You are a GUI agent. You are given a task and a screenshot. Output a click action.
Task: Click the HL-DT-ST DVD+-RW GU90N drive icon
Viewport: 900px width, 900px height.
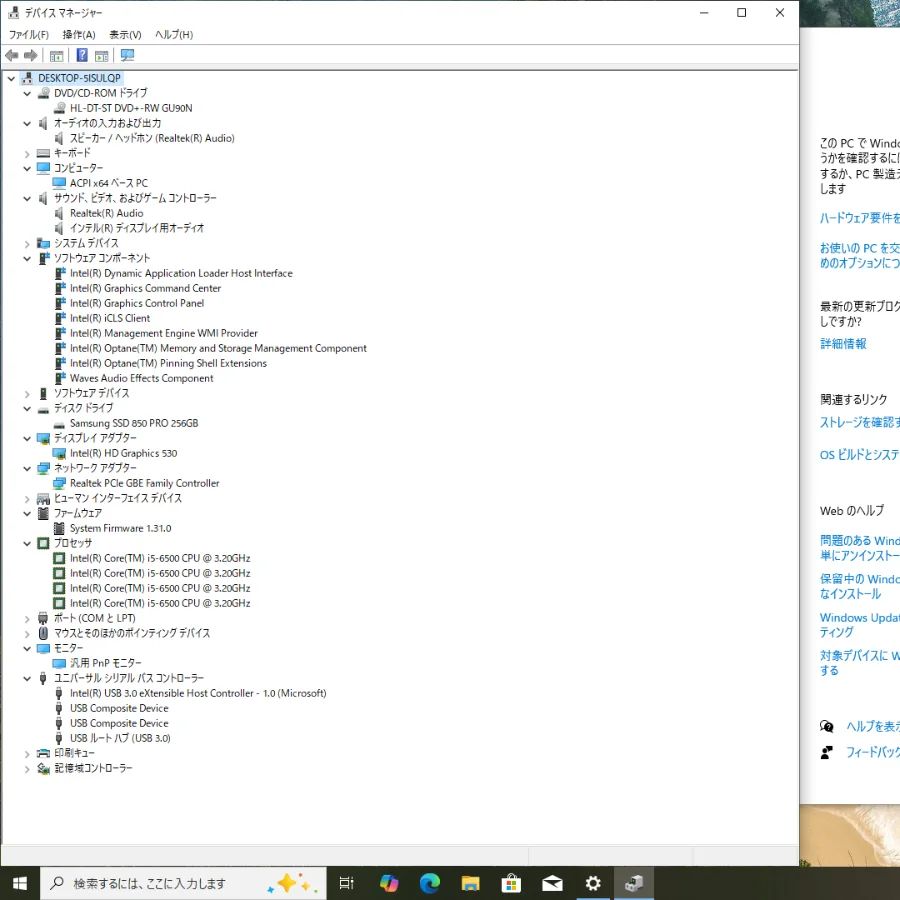(x=60, y=108)
